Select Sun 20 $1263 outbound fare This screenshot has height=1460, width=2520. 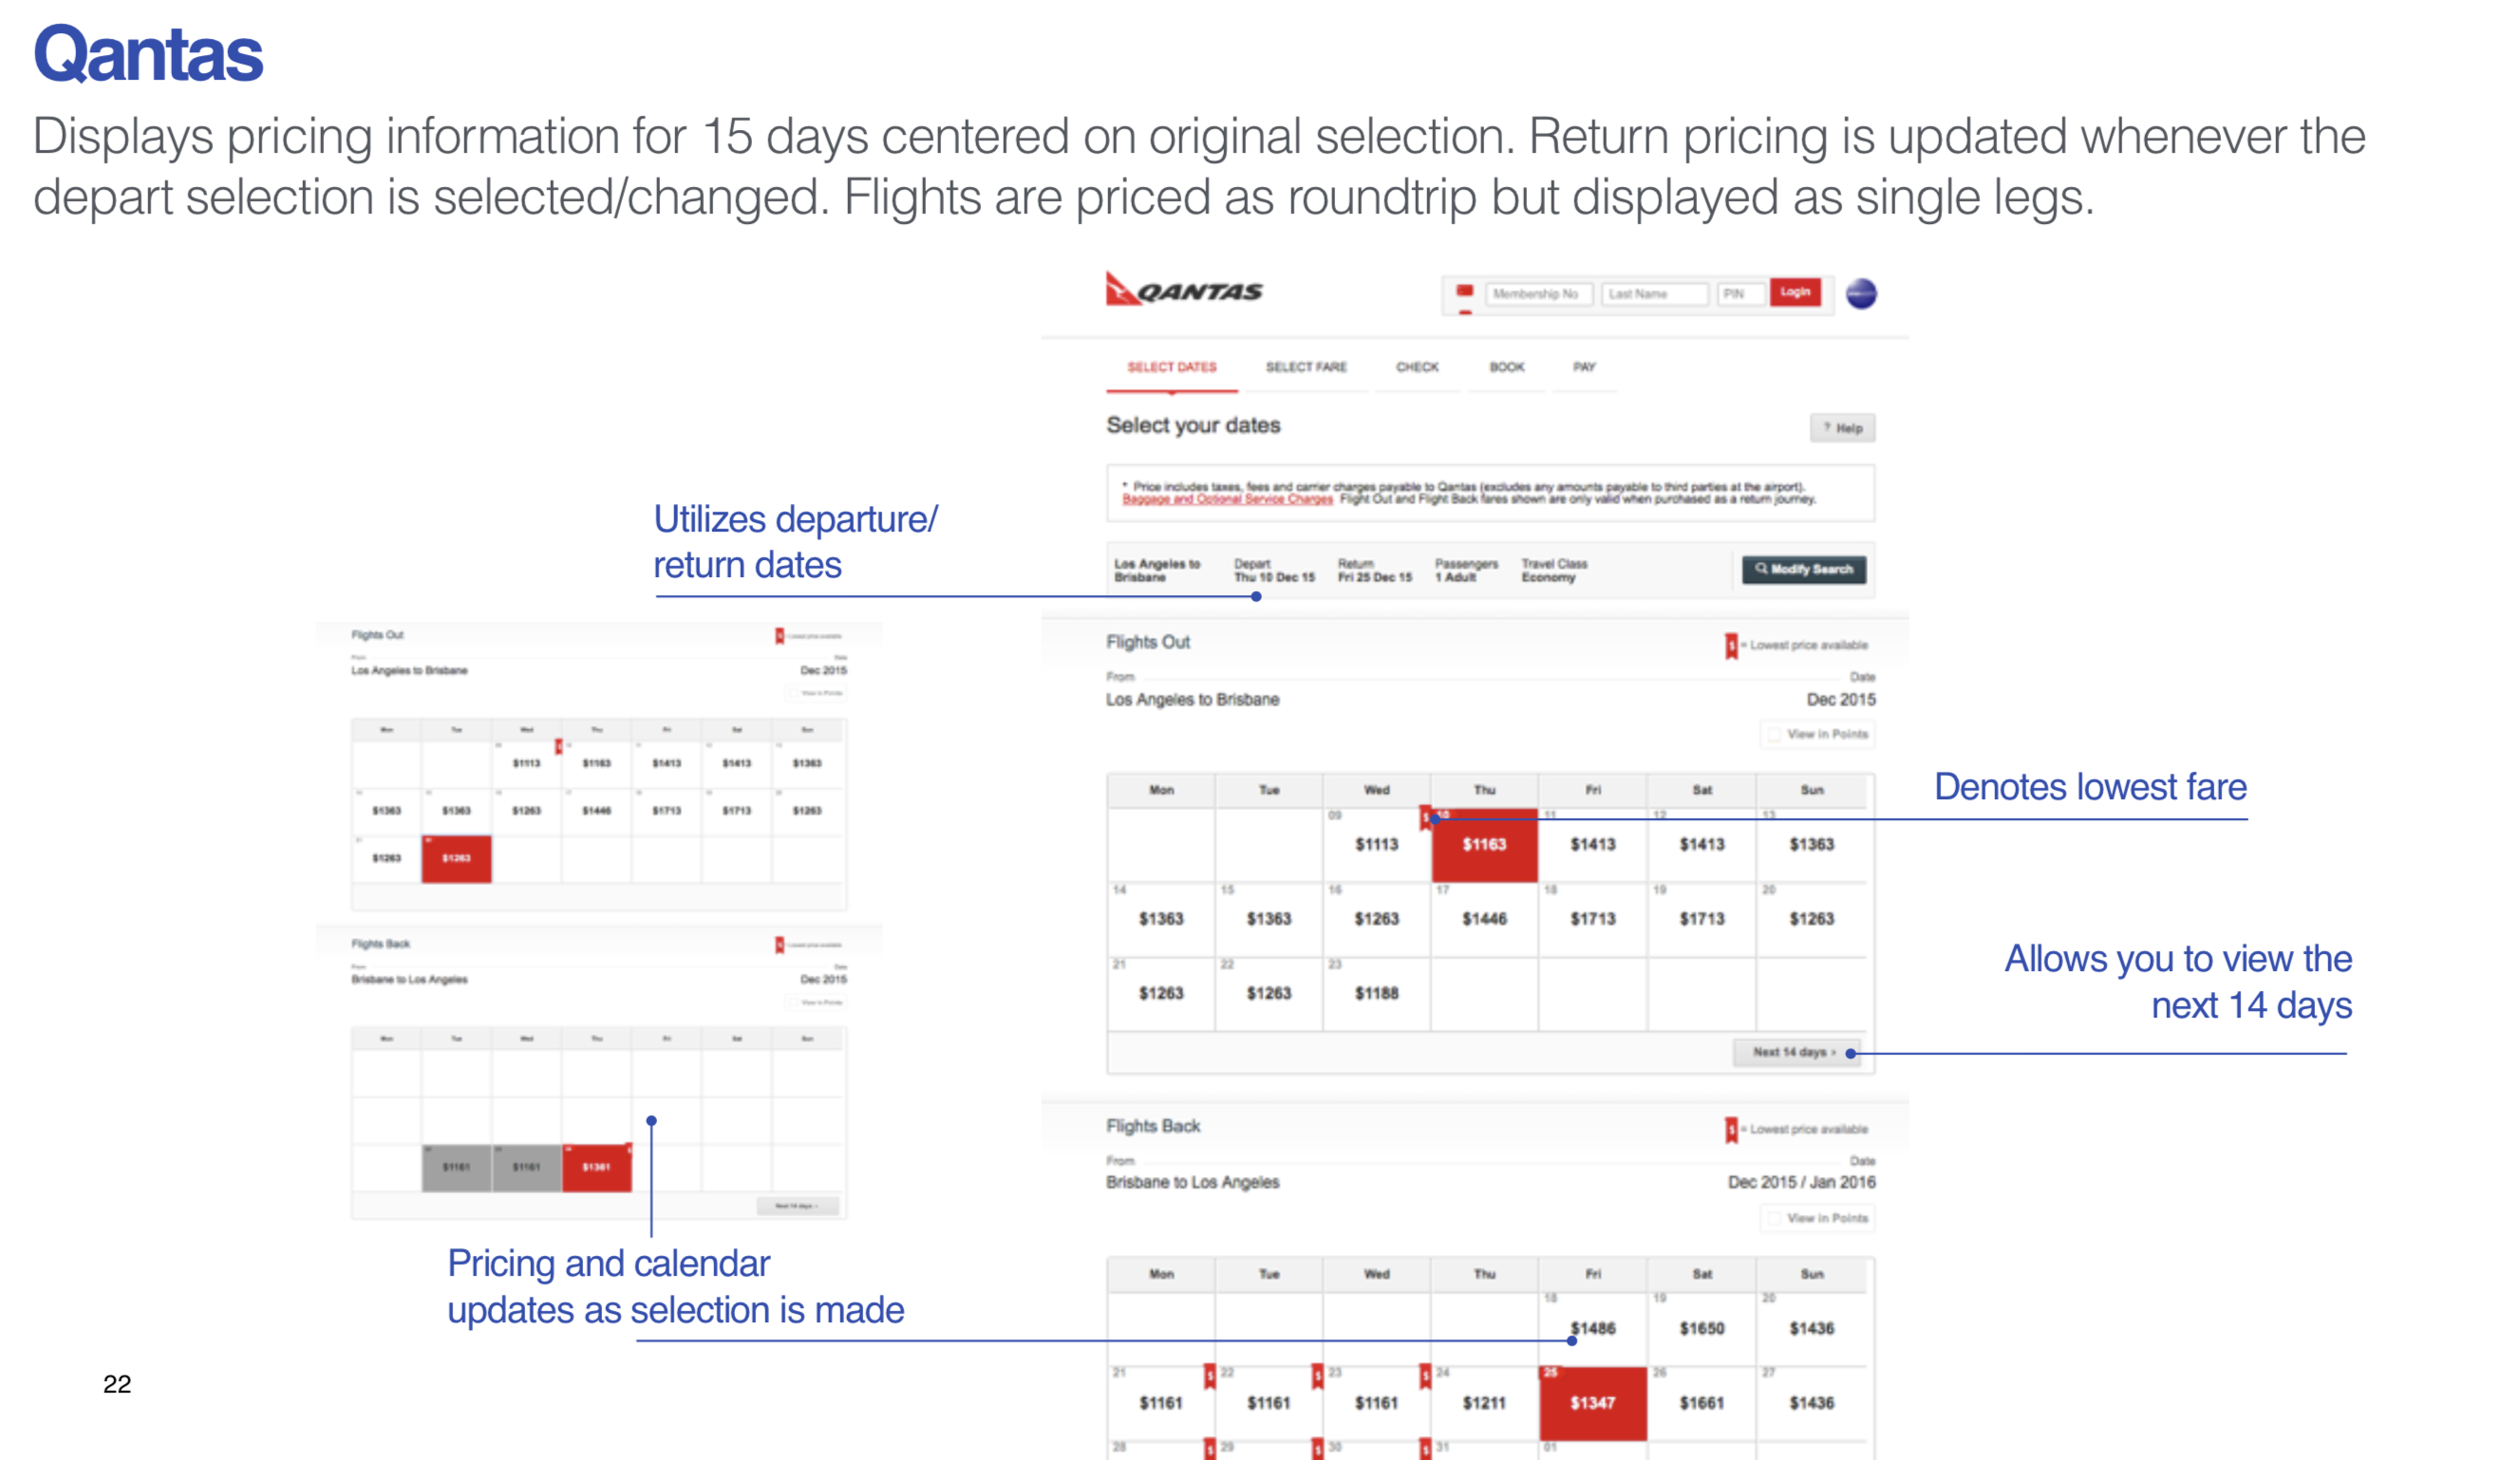click(x=1811, y=919)
